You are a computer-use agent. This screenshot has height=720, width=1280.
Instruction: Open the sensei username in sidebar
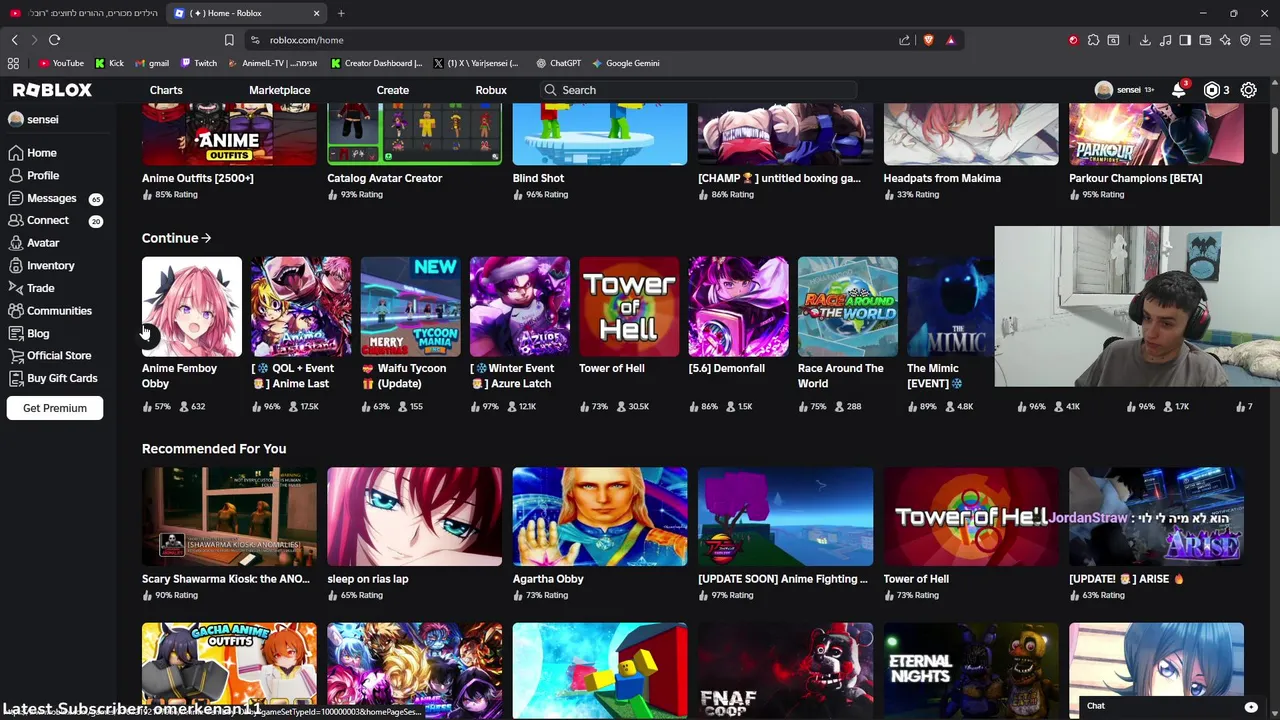click(42, 119)
